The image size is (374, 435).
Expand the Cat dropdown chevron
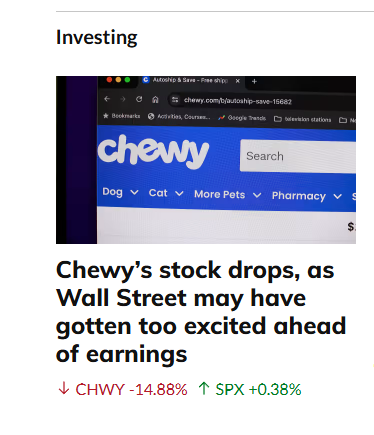[179, 193]
